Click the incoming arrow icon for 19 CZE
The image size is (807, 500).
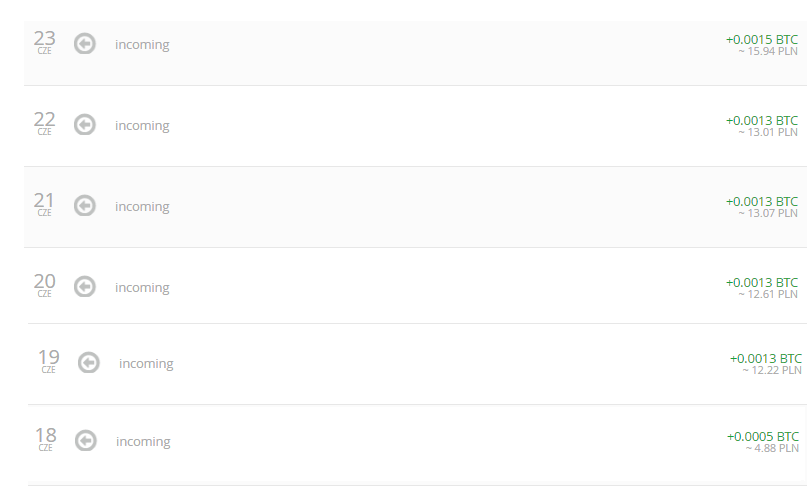(x=89, y=363)
